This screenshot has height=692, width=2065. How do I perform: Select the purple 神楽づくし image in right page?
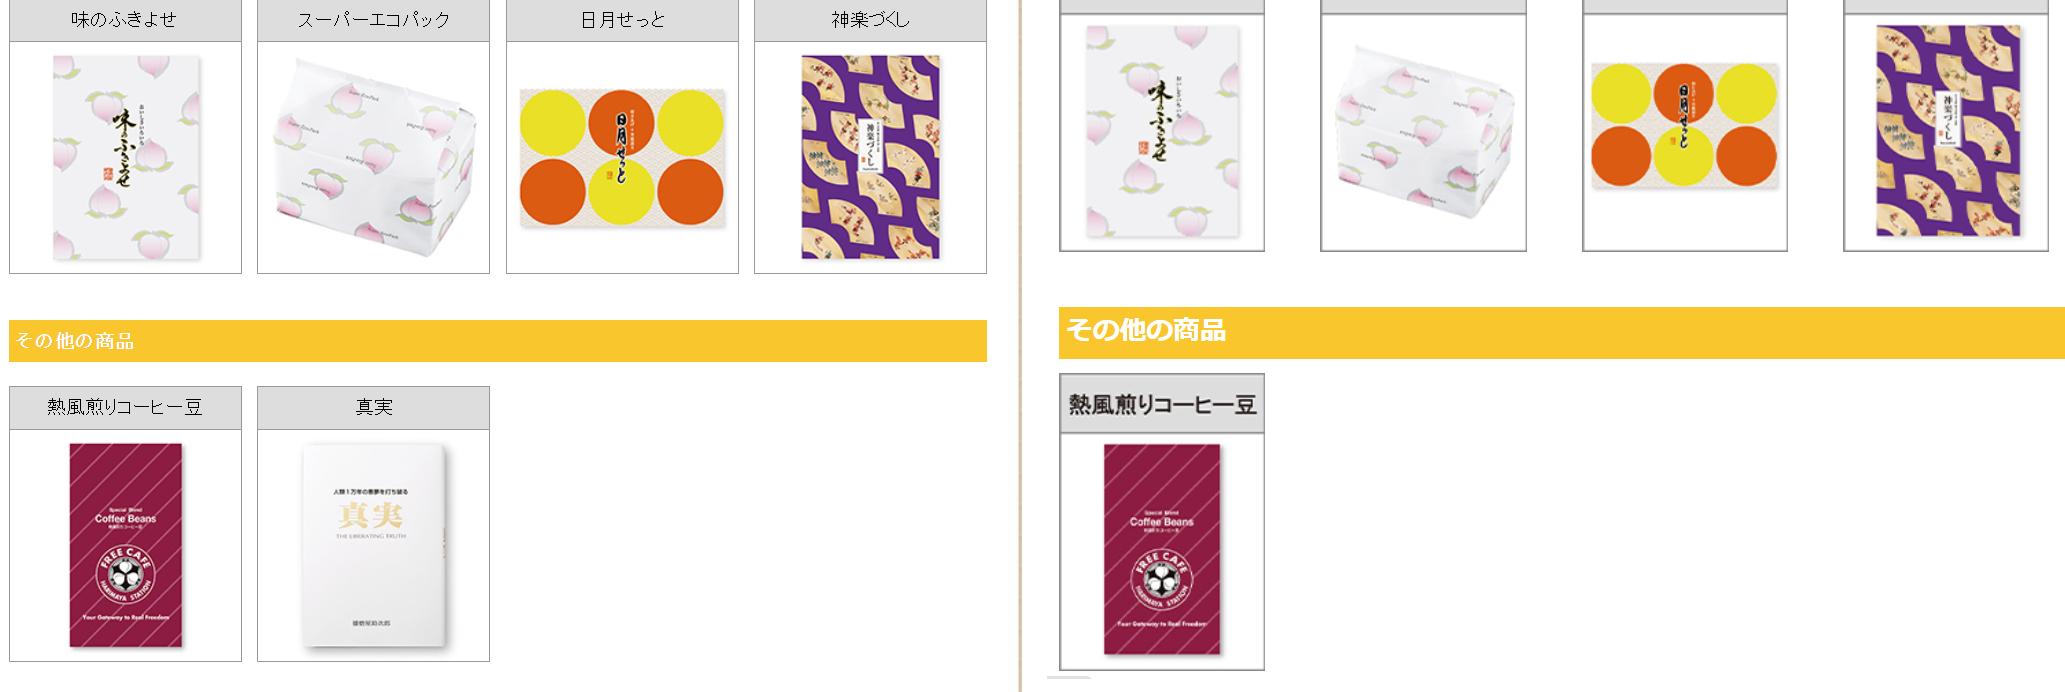click(x=1948, y=131)
